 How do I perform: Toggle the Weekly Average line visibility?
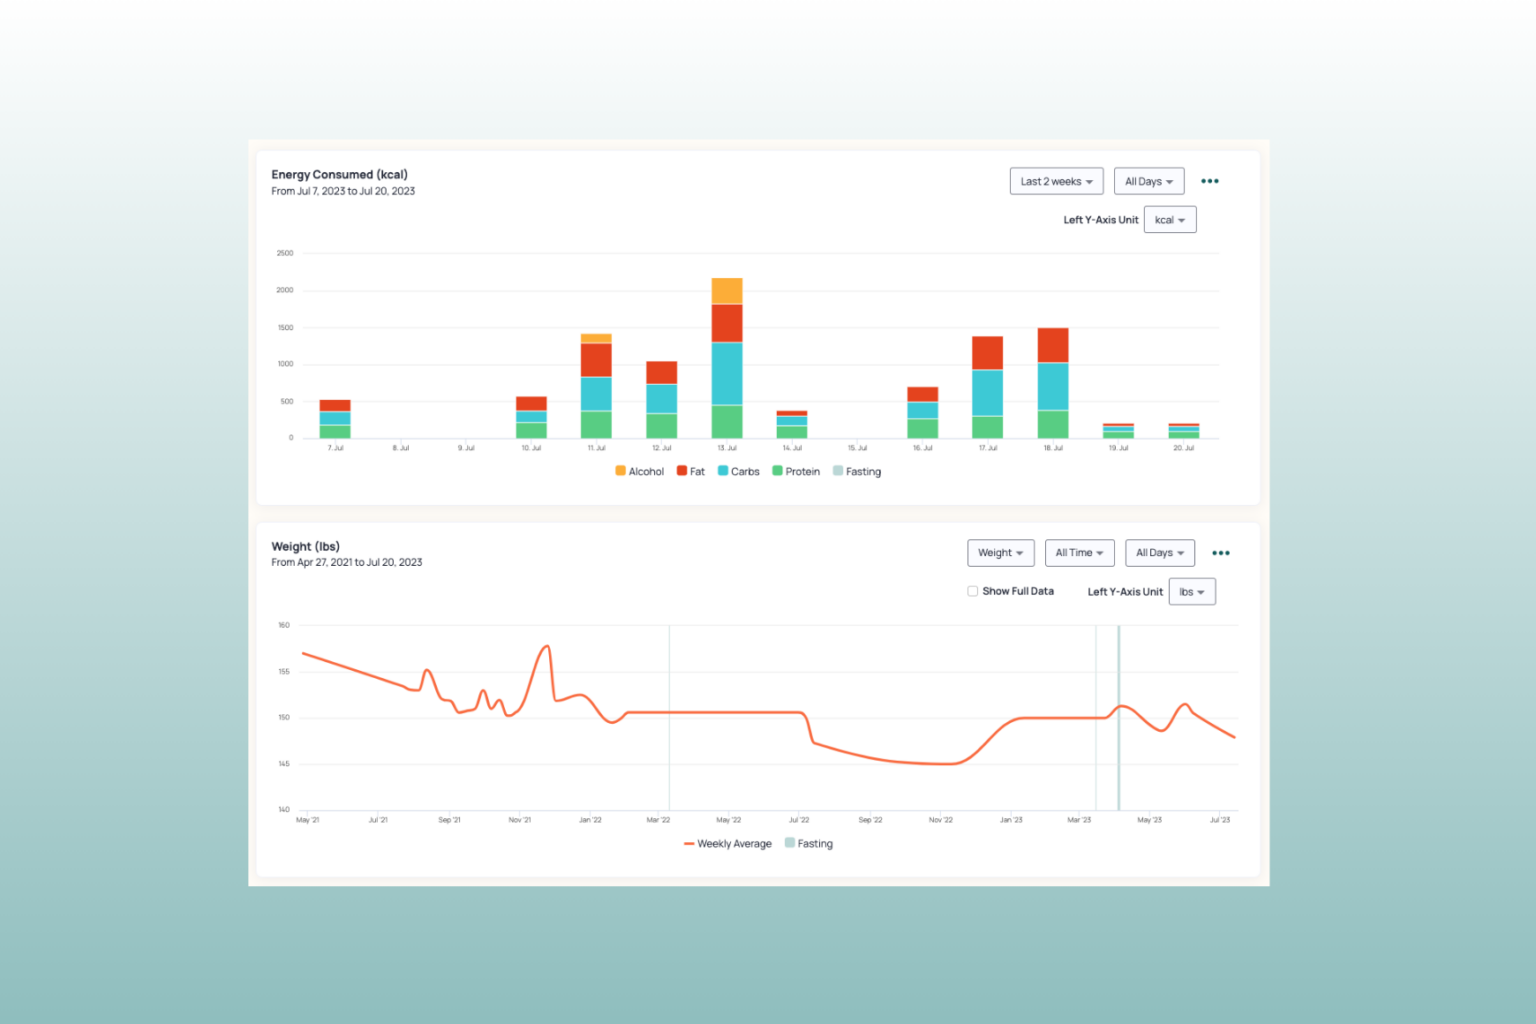click(728, 843)
